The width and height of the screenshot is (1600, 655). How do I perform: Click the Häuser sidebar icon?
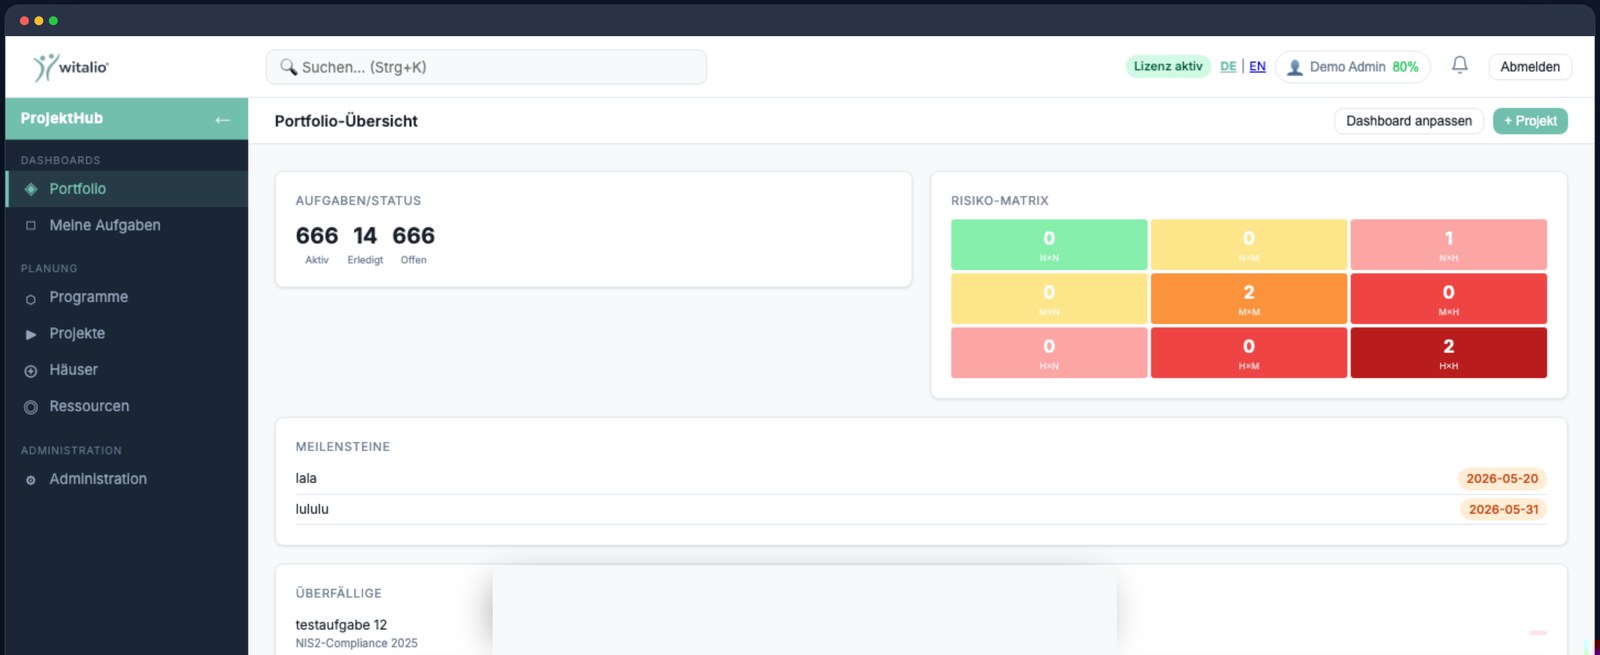(x=31, y=370)
